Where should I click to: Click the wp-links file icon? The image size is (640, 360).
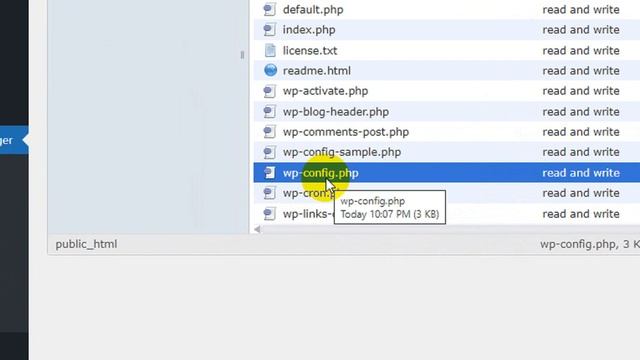pyautogui.click(x=269, y=213)
